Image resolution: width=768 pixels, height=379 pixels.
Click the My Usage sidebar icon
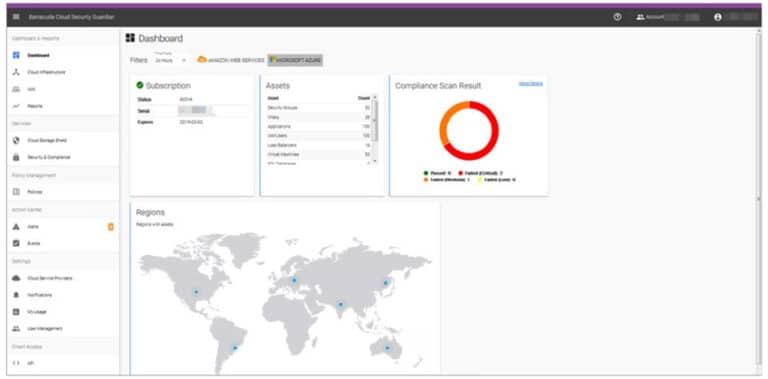tap(16, 312)
